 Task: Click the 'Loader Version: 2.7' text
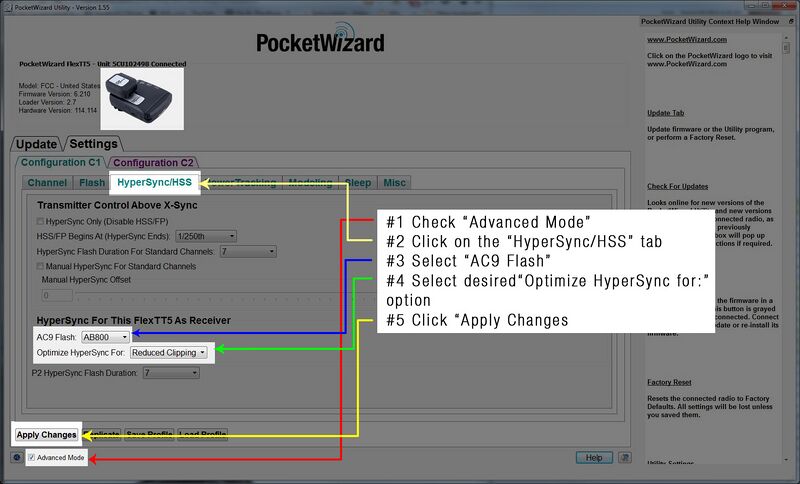(47, 102)
